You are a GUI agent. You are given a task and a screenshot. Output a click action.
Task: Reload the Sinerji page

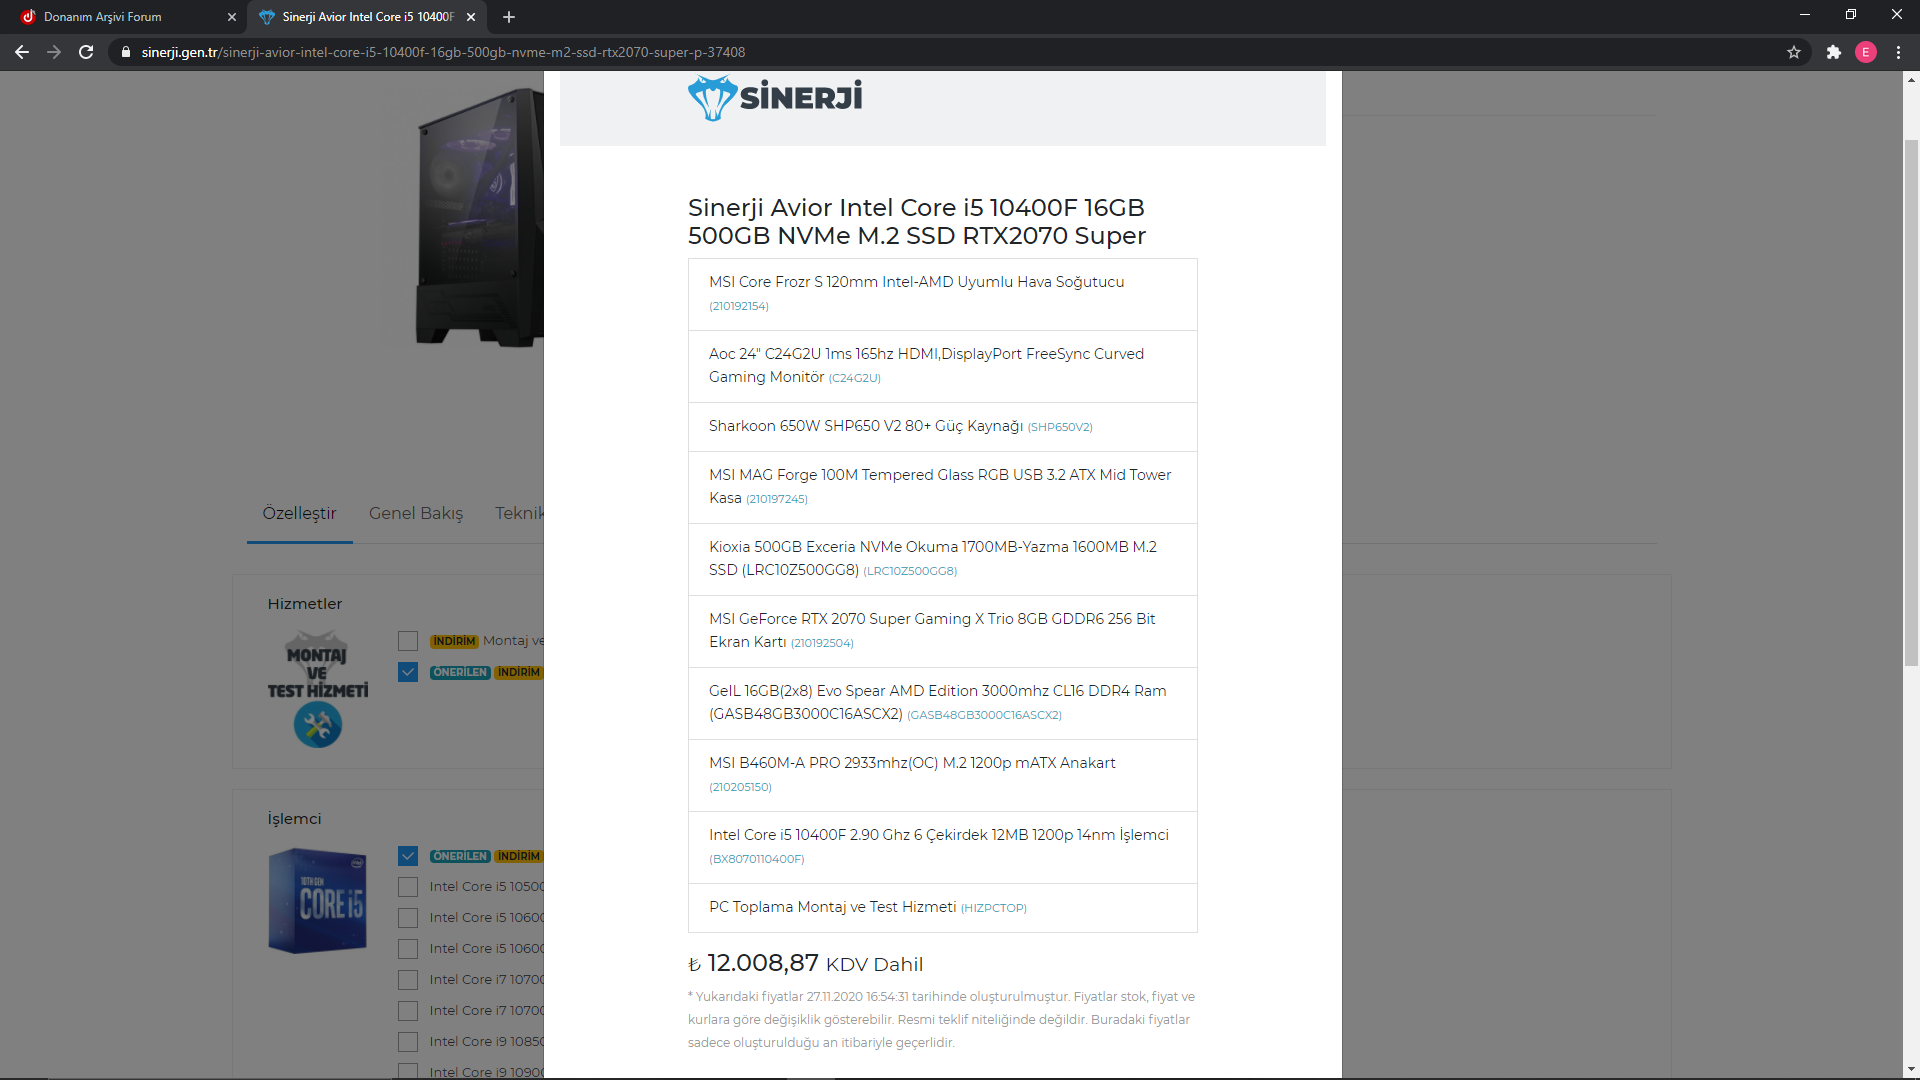coord(86,52)
